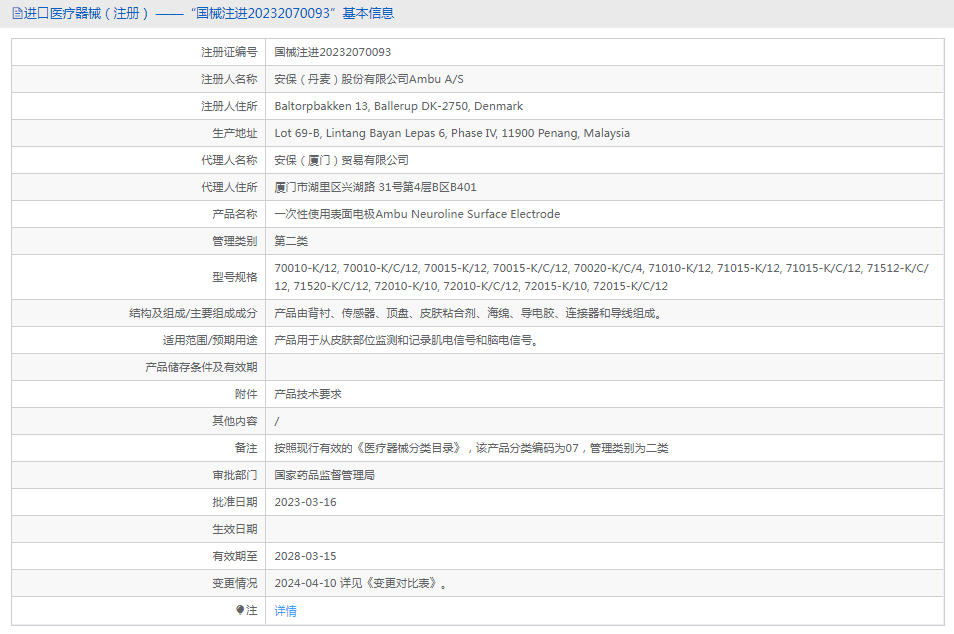The height and width of the screenshot is (634, 954).
Task: Click the 注册证编号 label cell
Action: click(229, 52)
